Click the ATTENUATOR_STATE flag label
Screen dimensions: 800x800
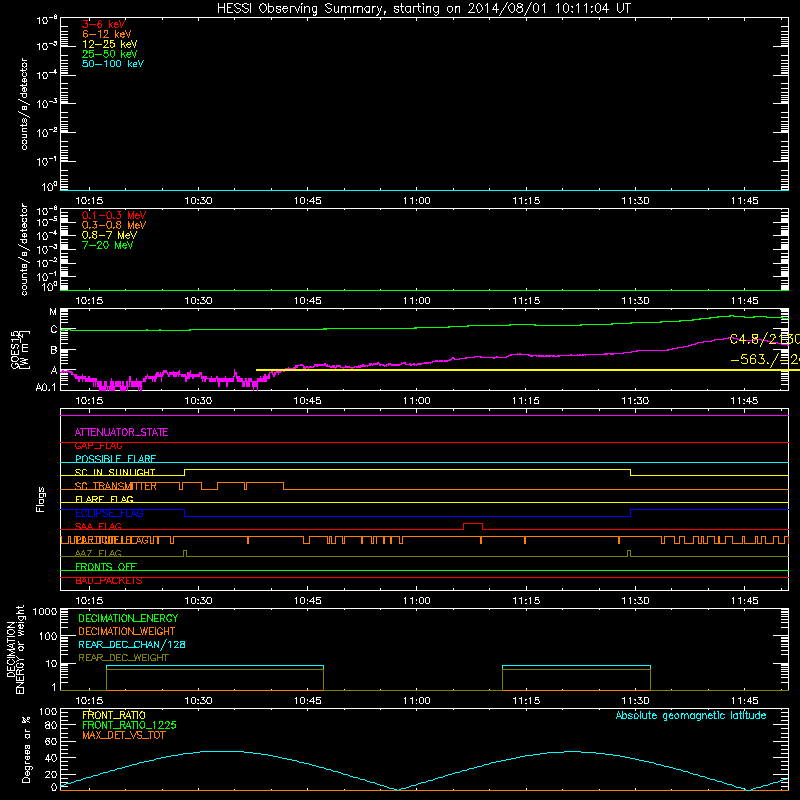121,432
